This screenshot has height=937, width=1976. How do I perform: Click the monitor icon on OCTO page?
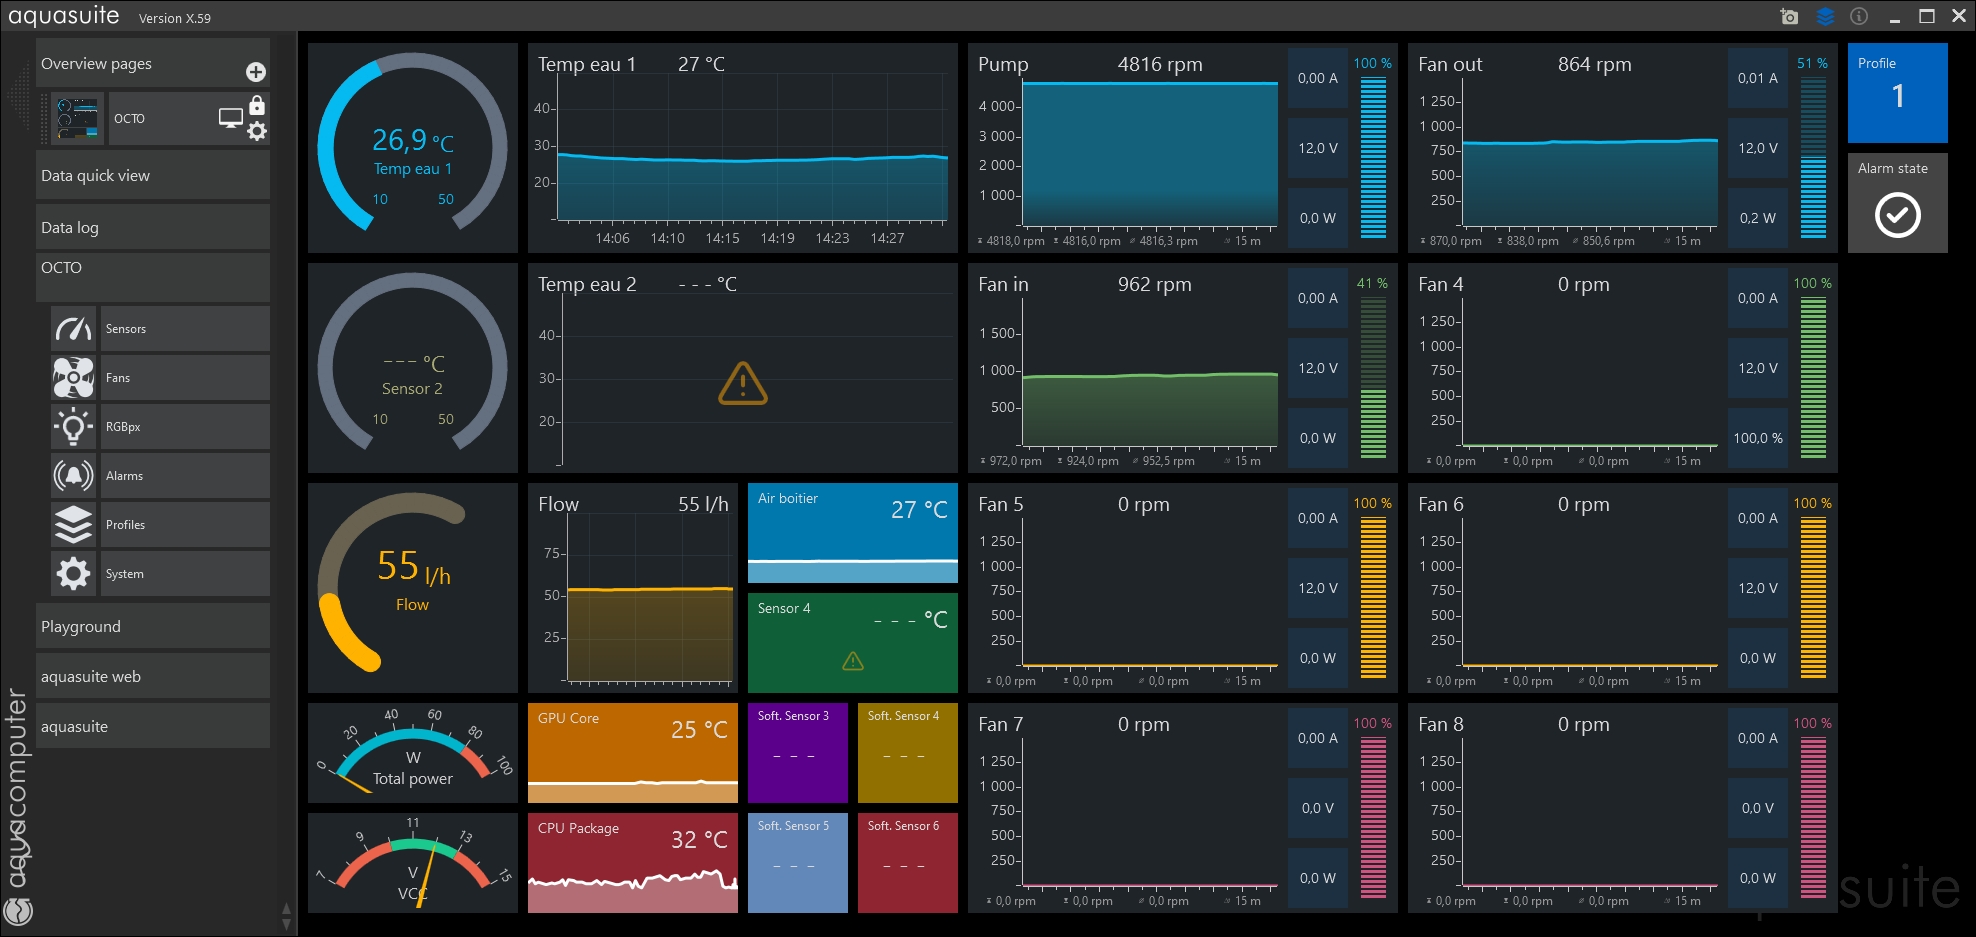pos(231,118)
